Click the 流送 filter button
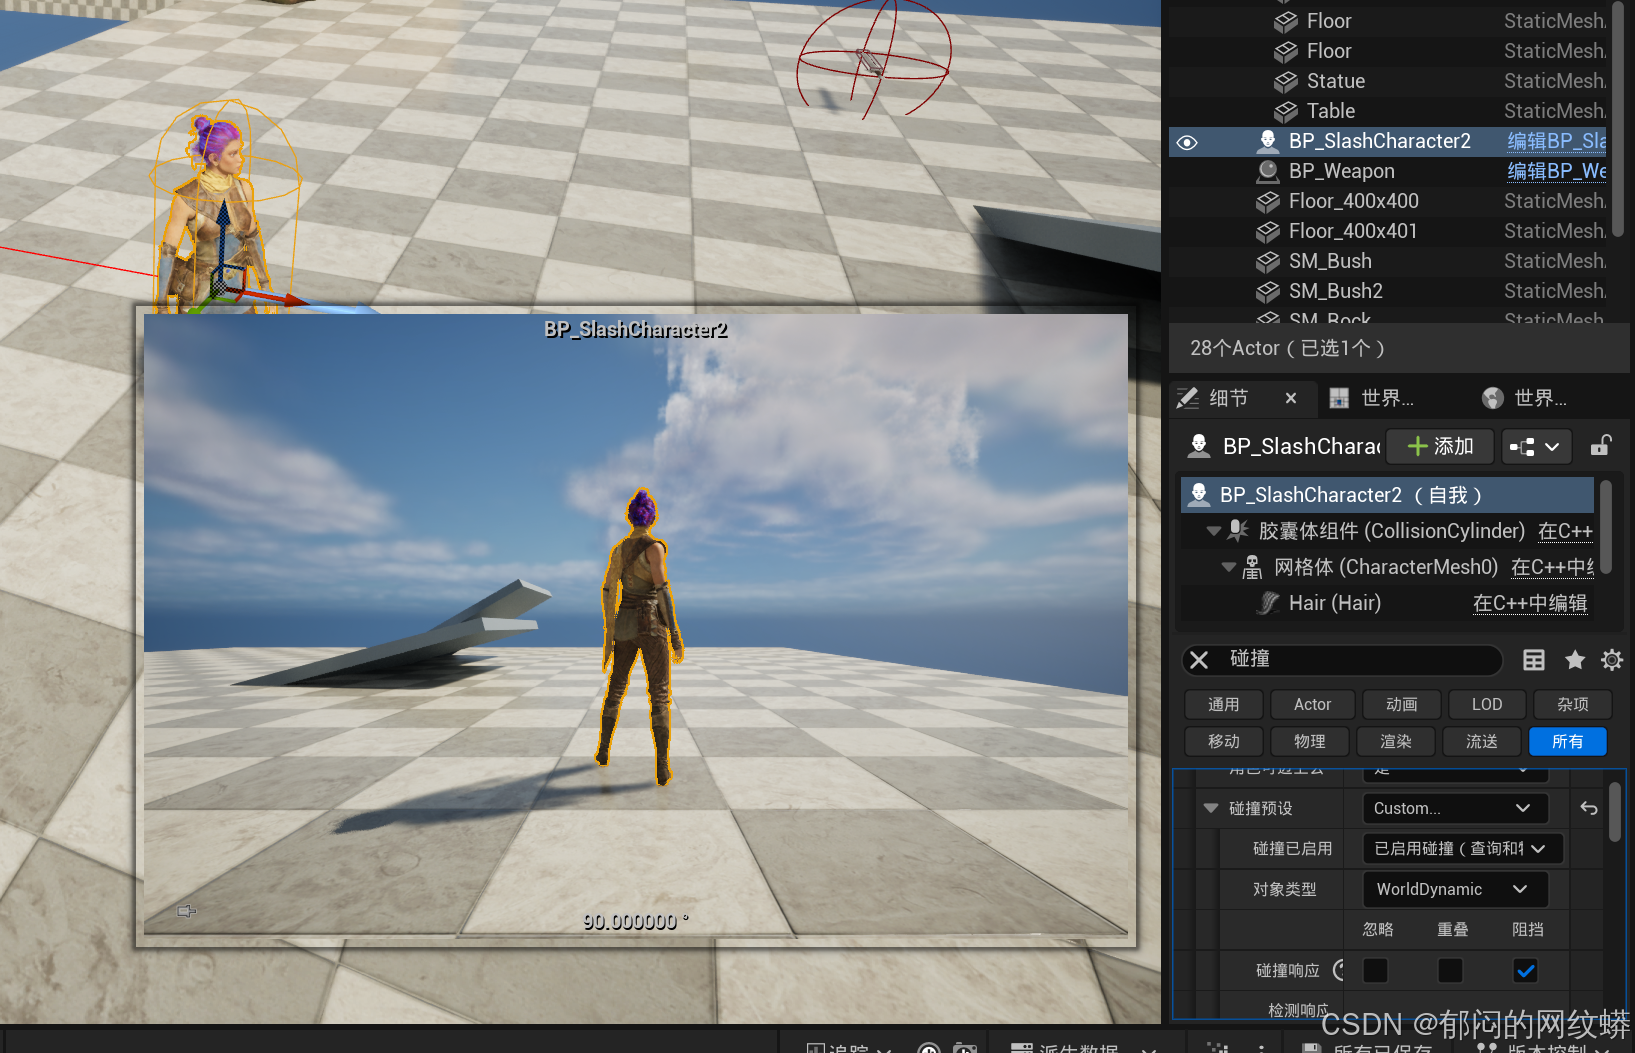Screen dimensions: 1635x1053 (x=1482, y=742)
